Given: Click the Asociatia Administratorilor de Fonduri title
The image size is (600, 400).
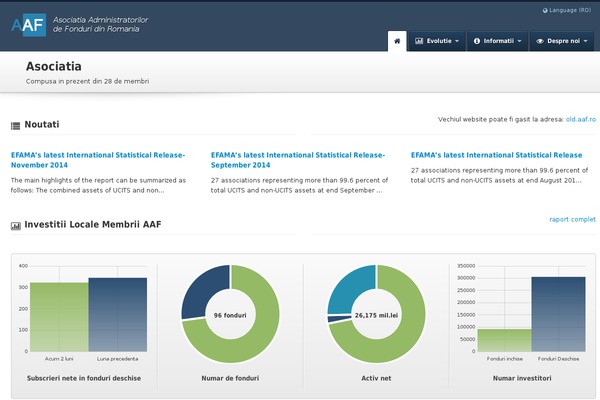Looking at the screenshot, I should click(100, 24).
